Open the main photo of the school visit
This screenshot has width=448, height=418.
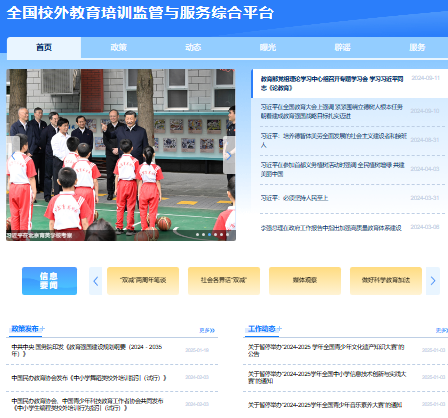(121, 155)
